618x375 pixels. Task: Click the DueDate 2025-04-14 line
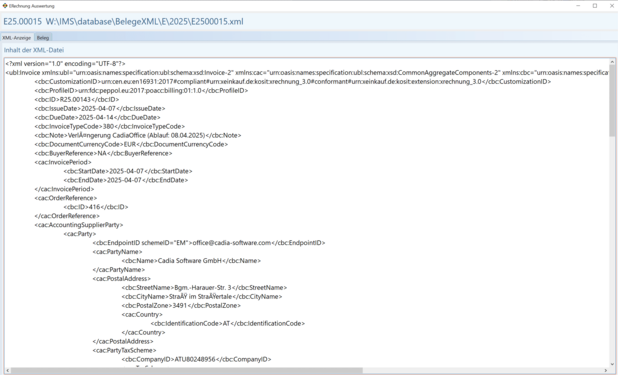coord(97,118)
